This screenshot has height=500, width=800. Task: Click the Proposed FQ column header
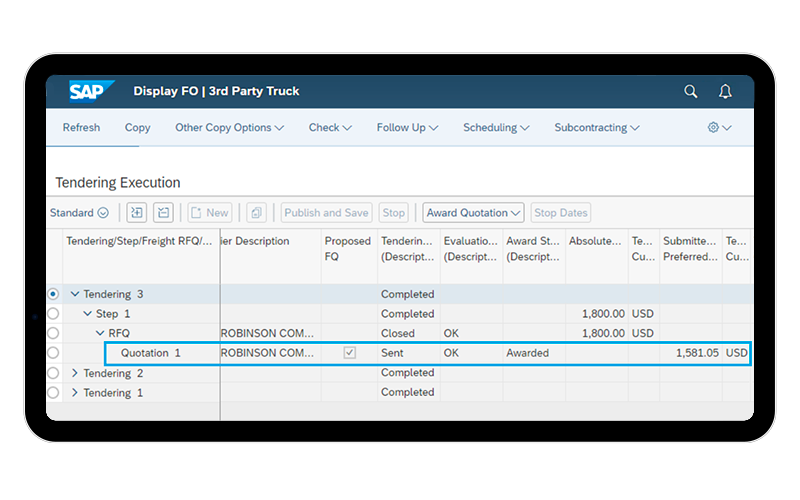pos(347,248)
